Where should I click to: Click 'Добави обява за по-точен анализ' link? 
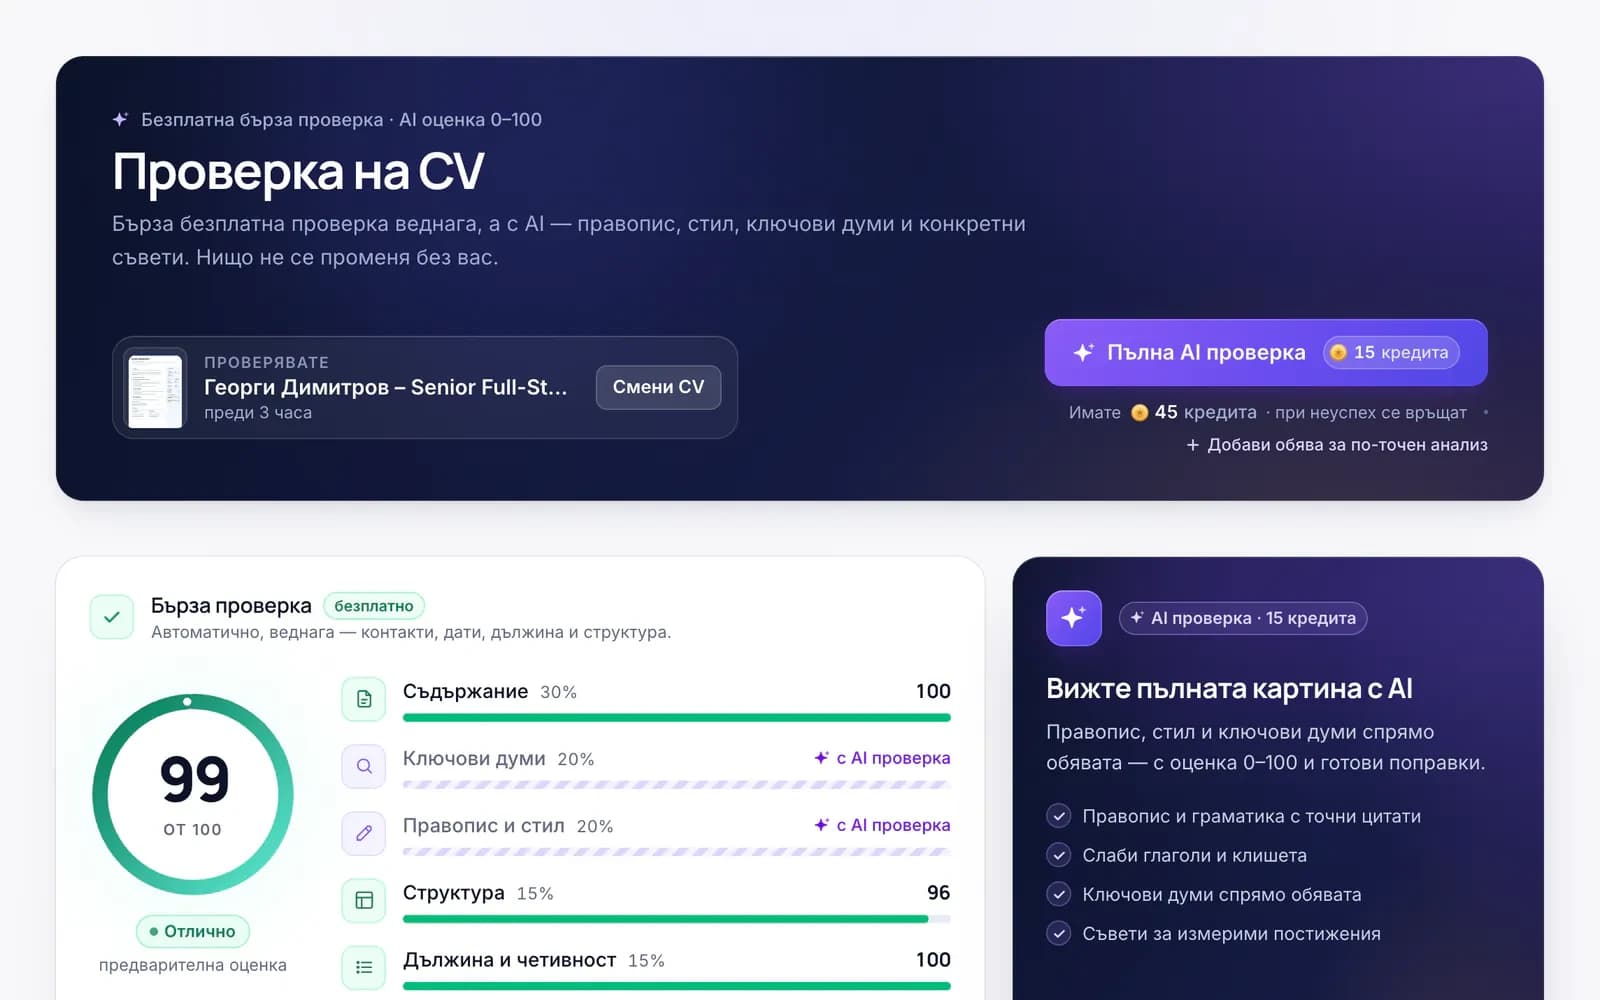[1337, 445]
